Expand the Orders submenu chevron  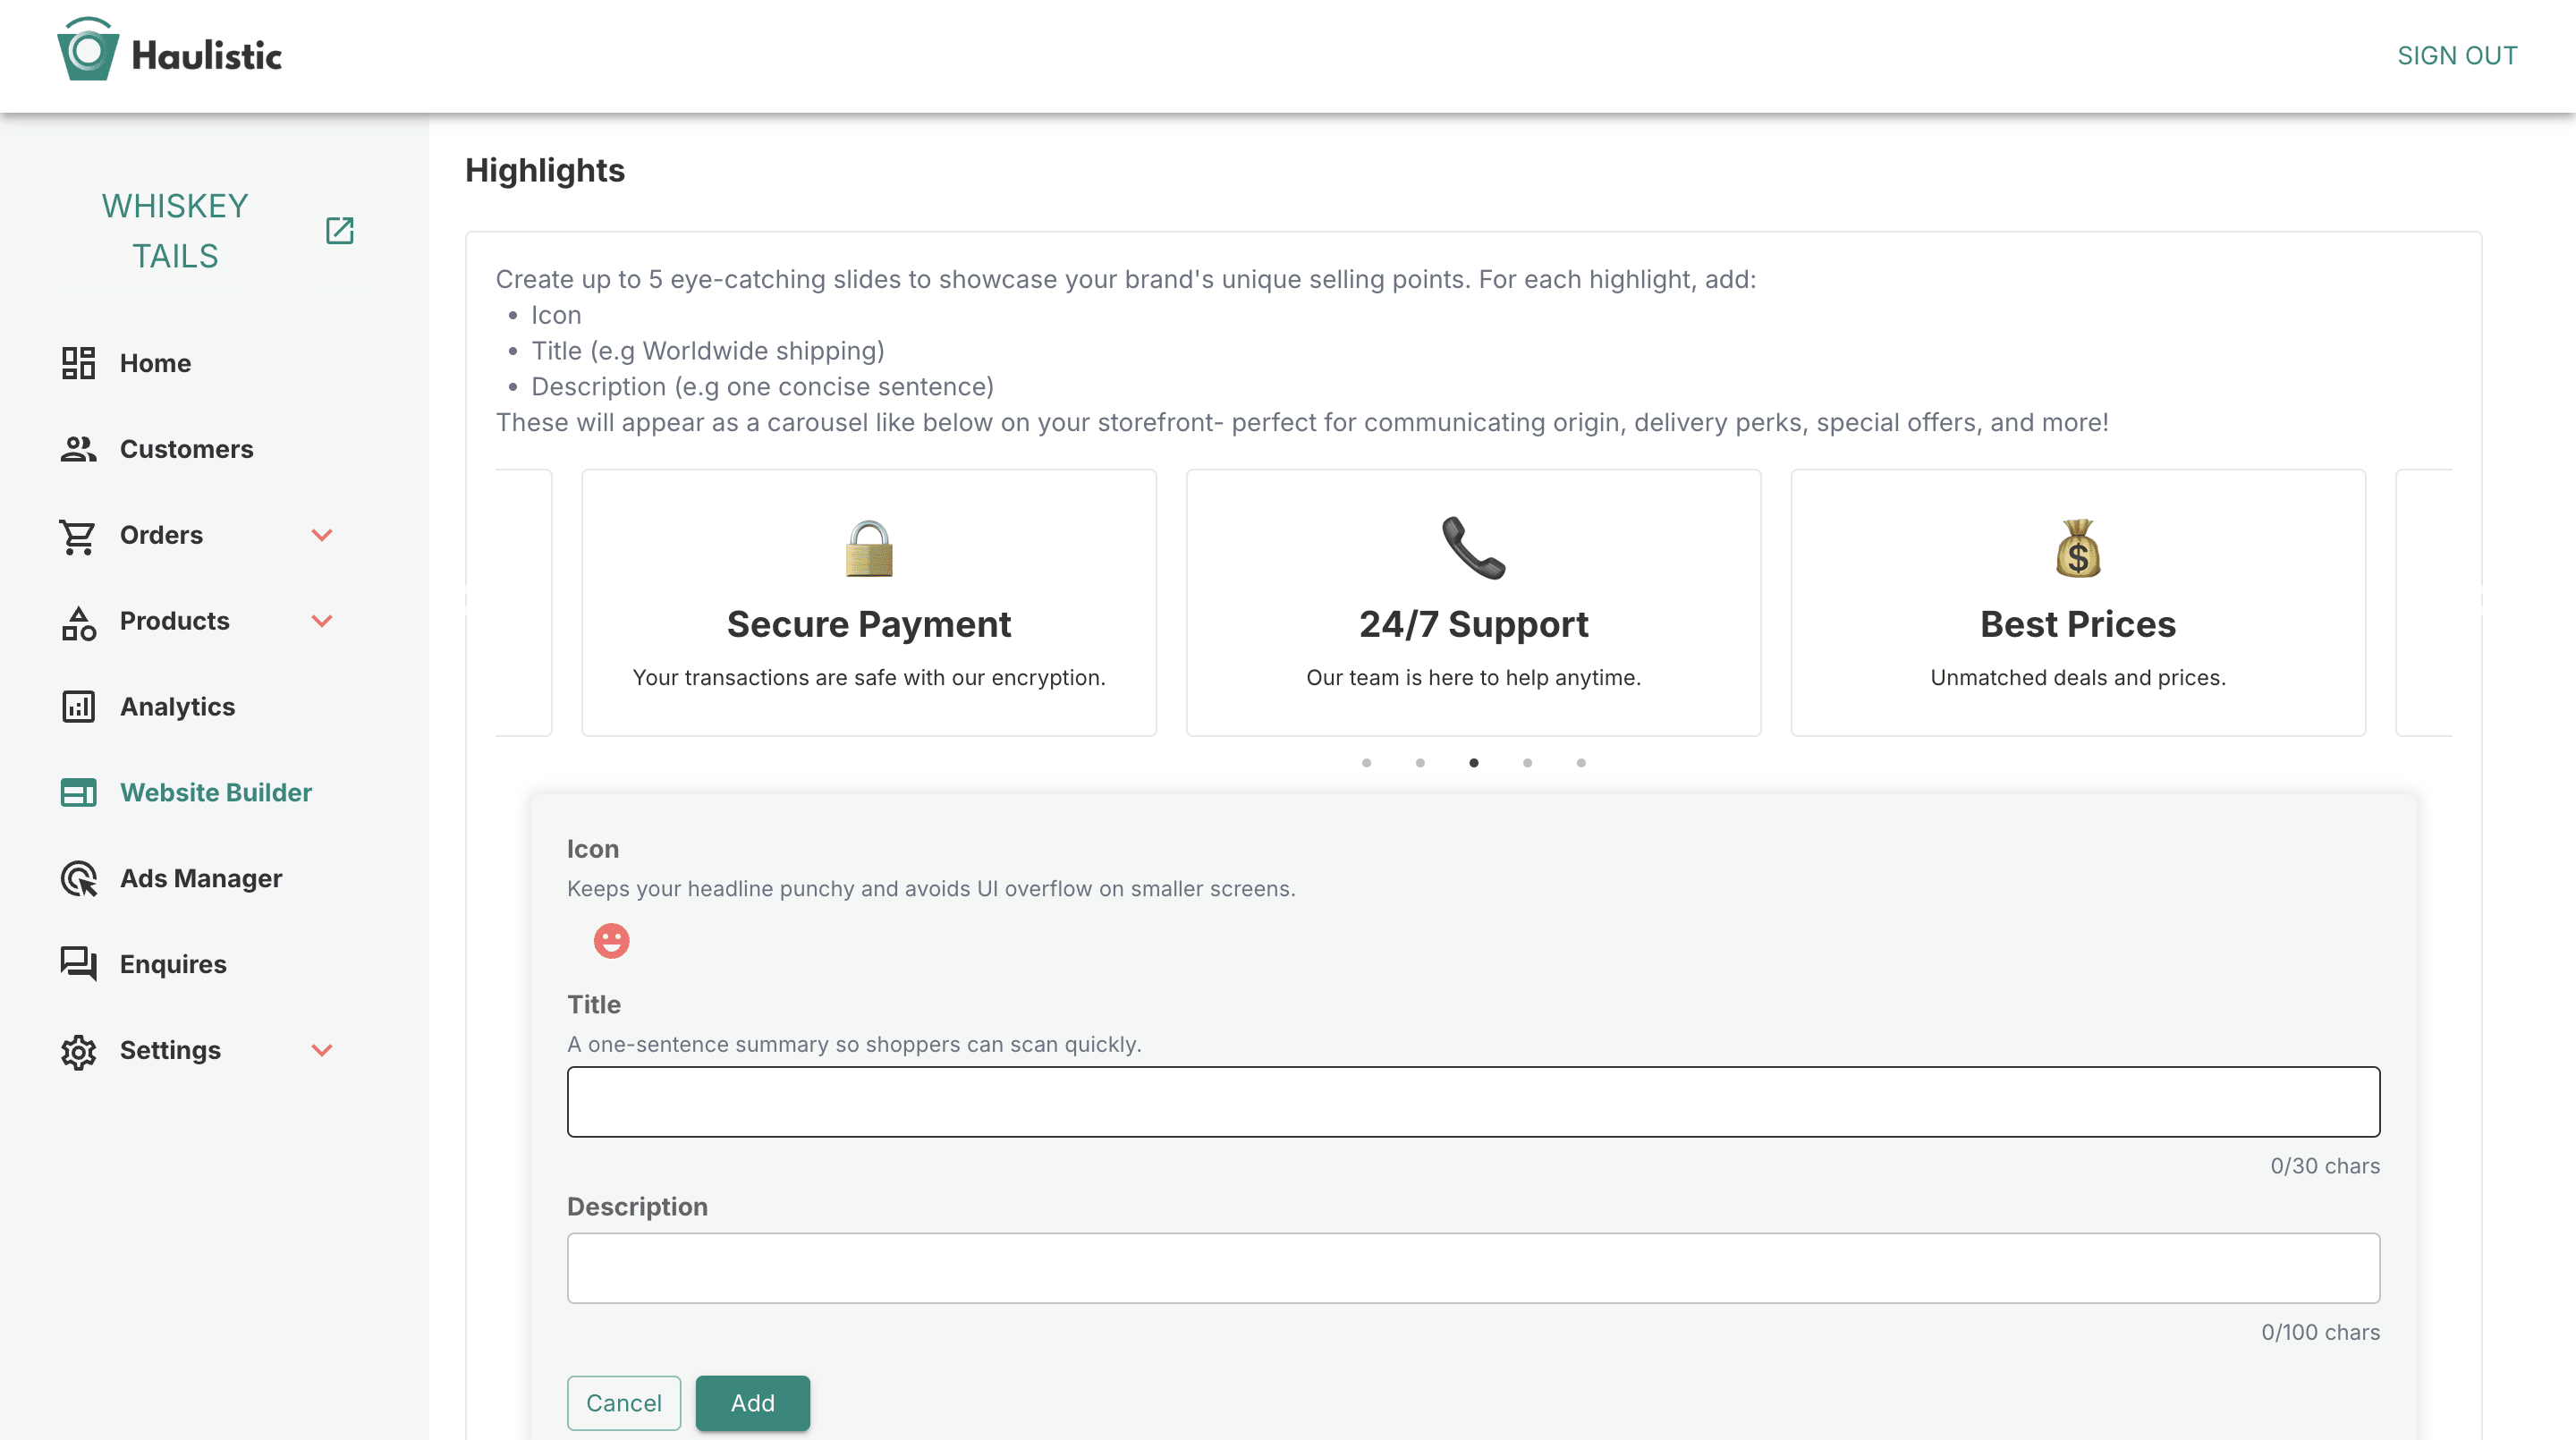[322, 535]
